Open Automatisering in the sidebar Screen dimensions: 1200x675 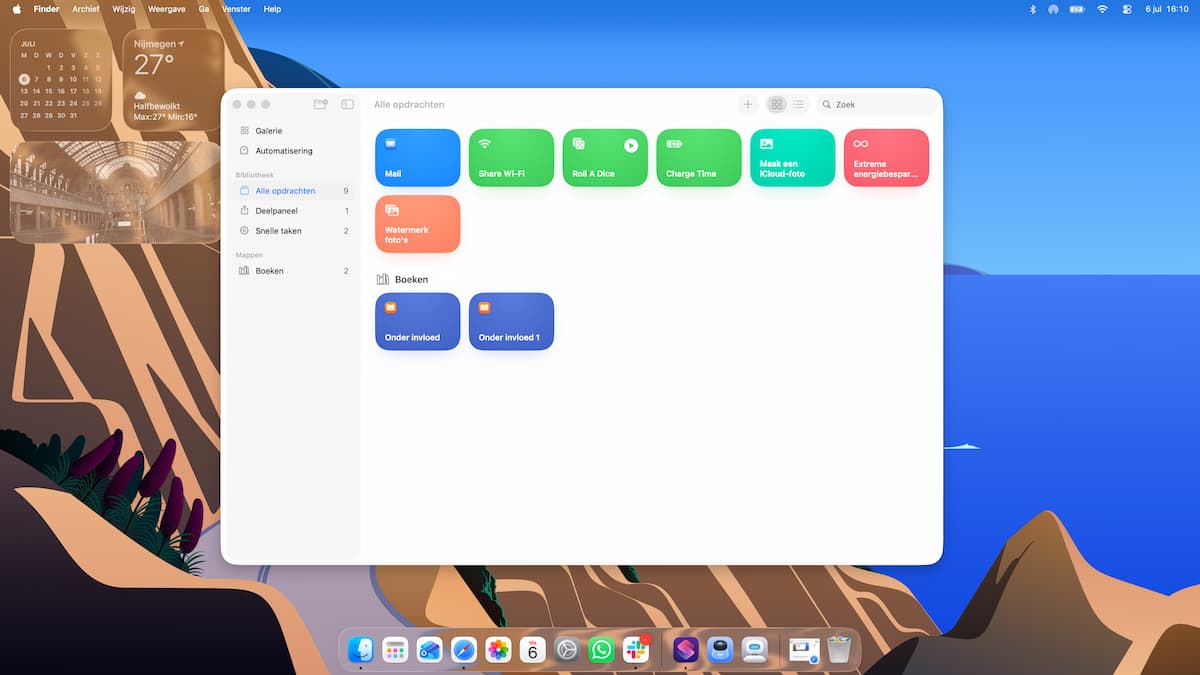point(294,151)
